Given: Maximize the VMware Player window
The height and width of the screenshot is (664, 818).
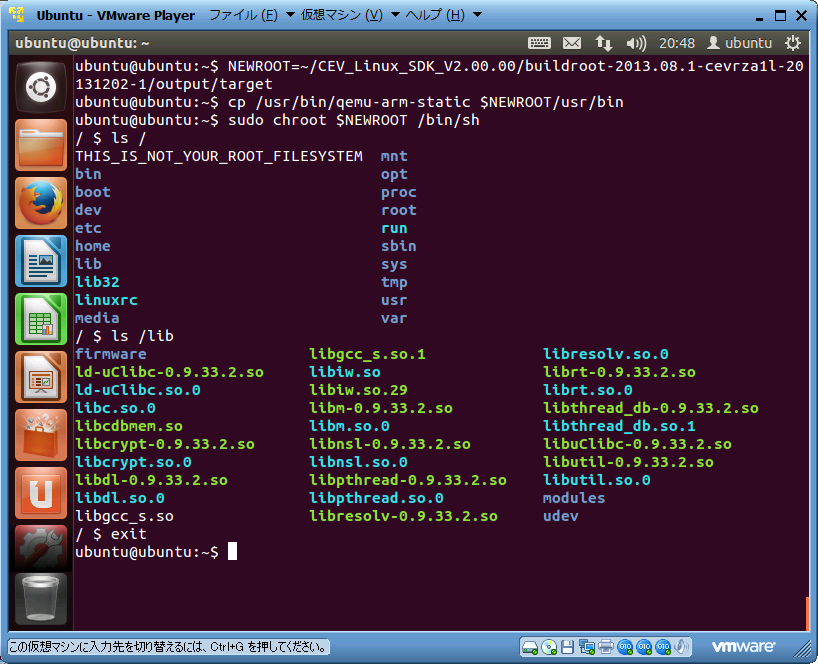Looking at the screenshot, I should click(x=780, y=16).
